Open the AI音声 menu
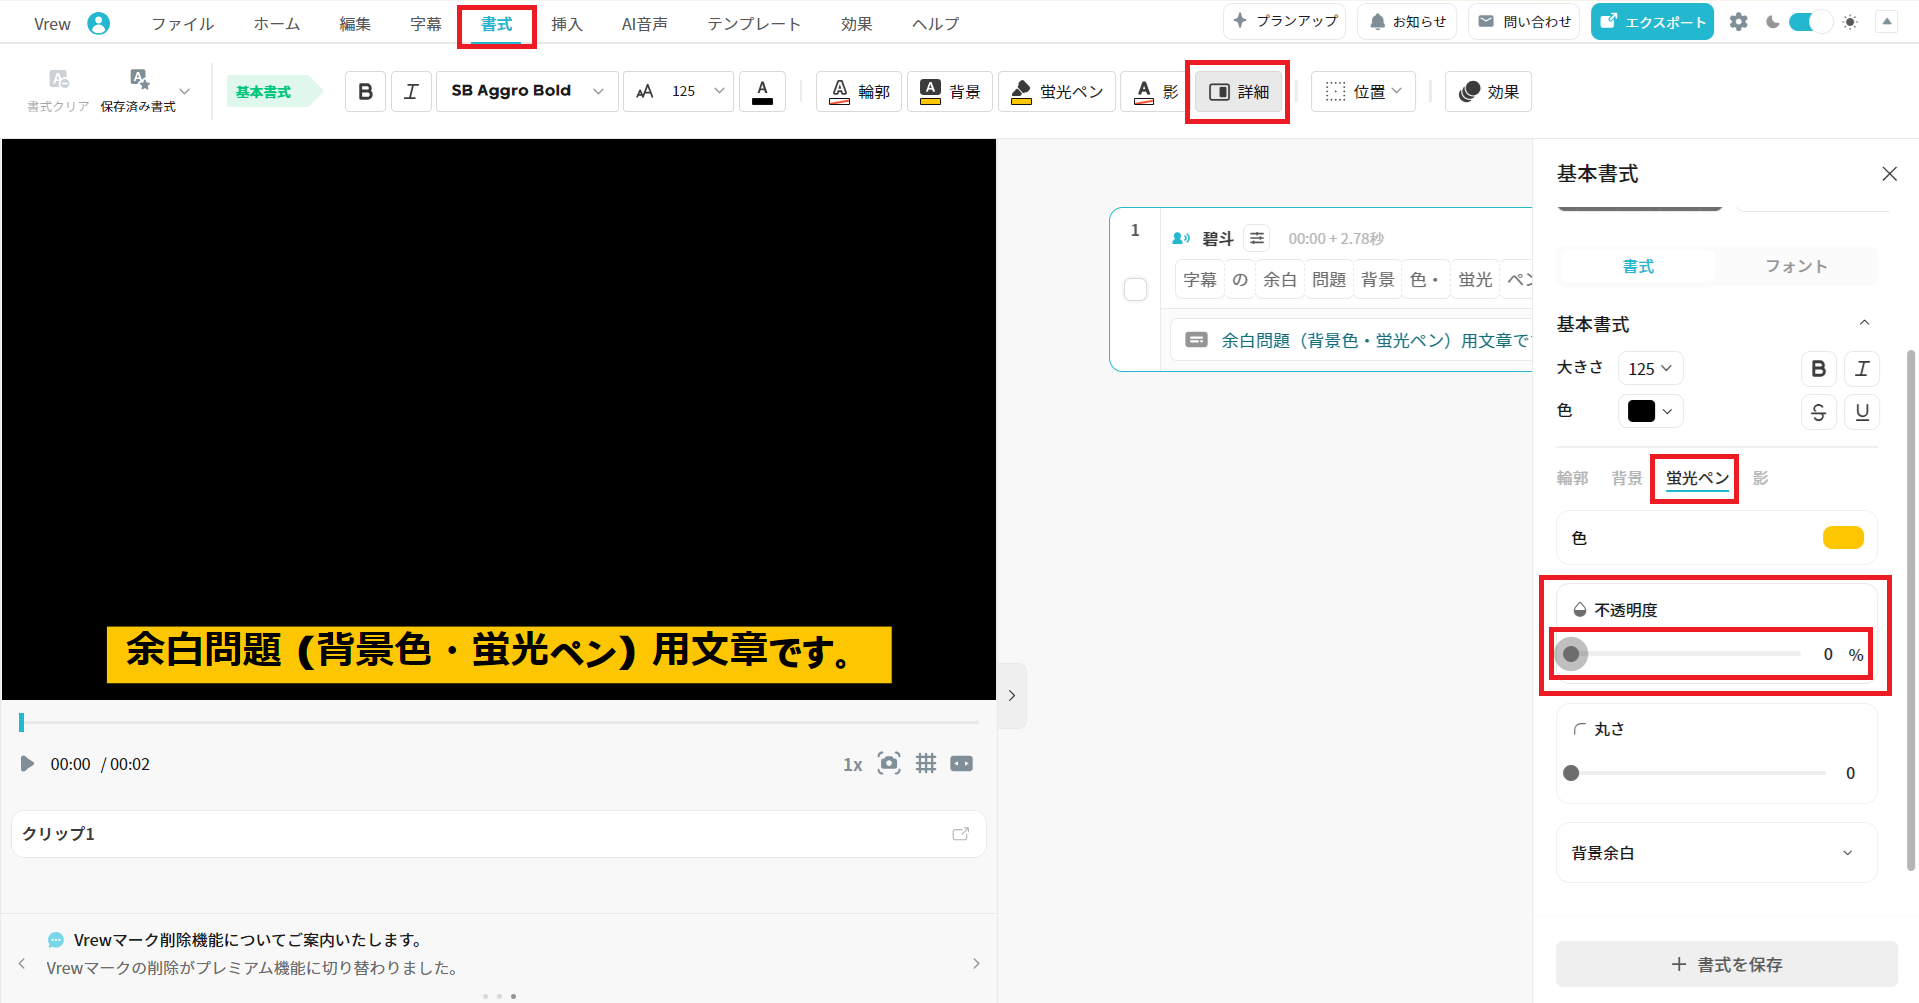This screenshot has width=1919, height=1003. click(x=645, y=24)
